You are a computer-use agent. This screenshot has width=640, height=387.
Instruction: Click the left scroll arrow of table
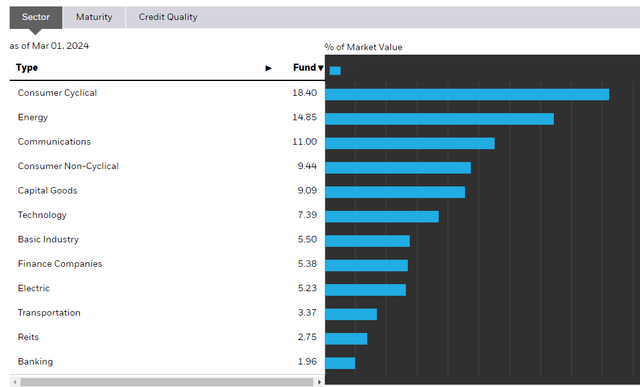tap(15, 382)
